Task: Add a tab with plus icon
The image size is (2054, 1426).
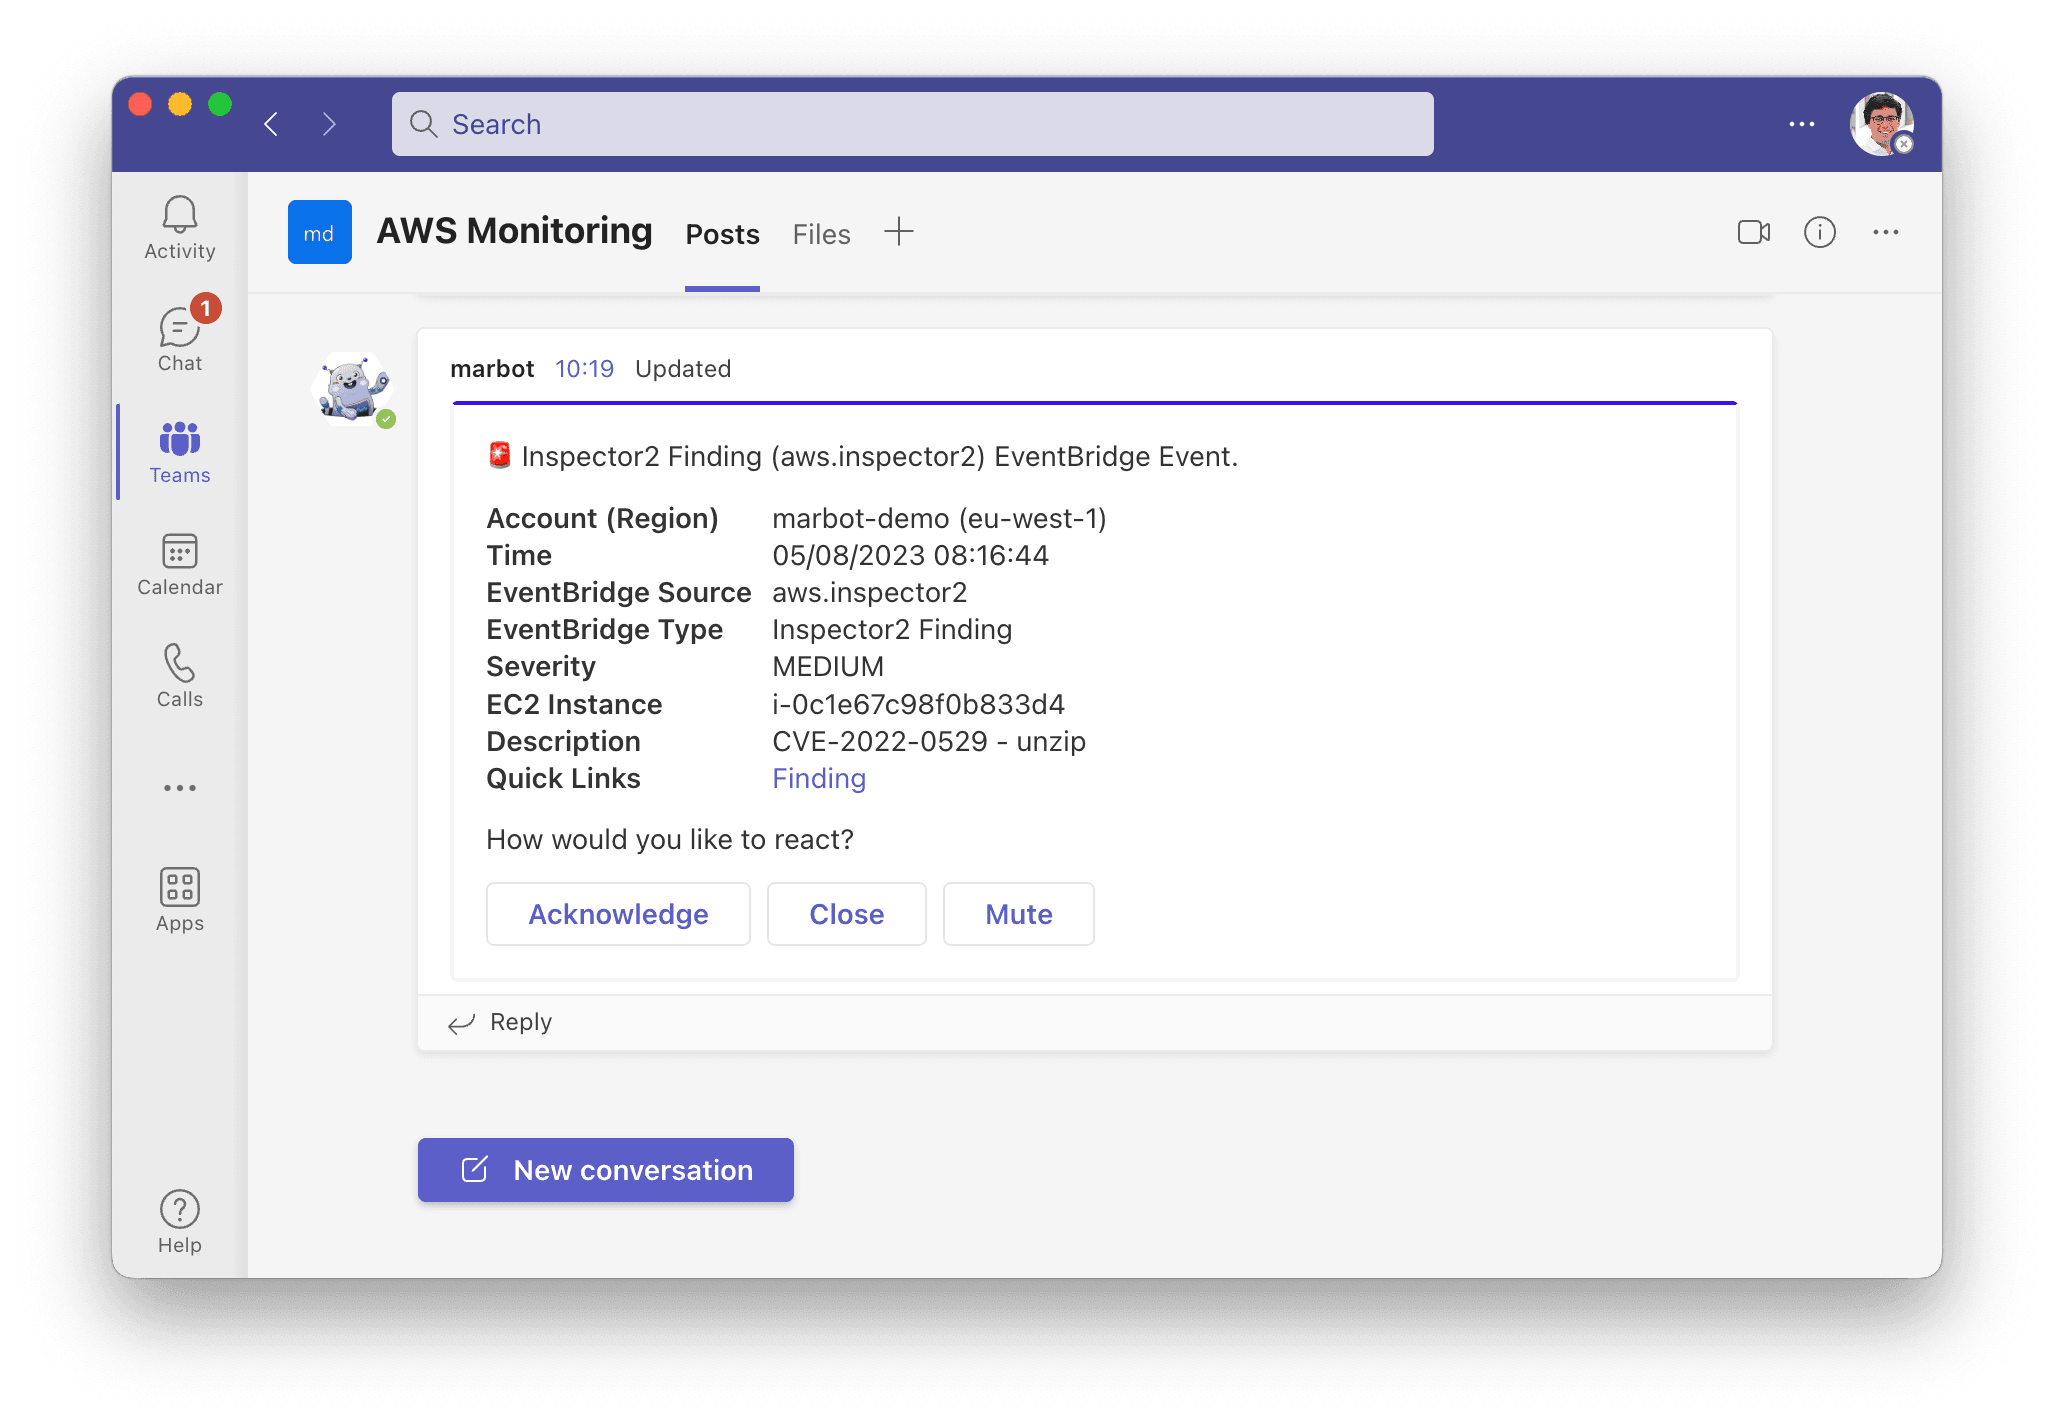Action: [x=899, y=232]
